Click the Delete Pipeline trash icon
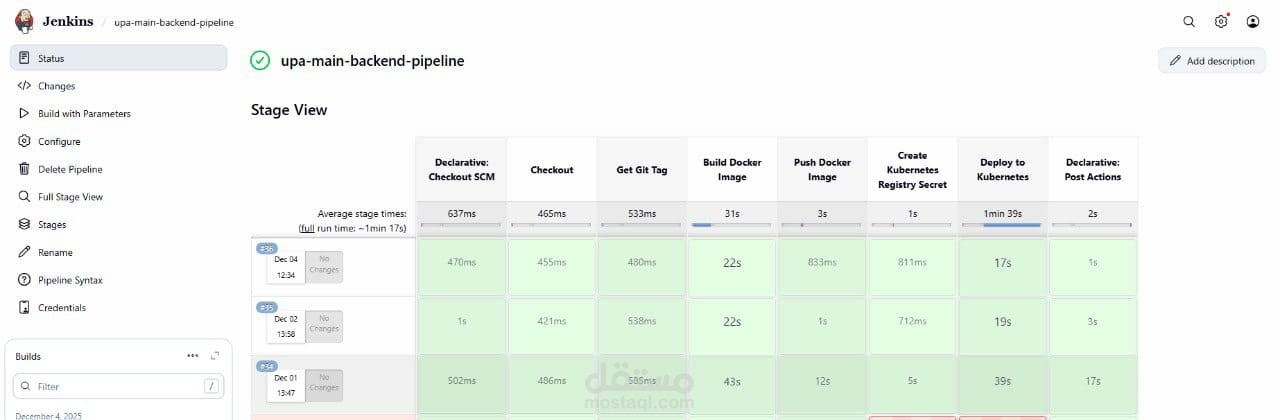 point(25,169)
